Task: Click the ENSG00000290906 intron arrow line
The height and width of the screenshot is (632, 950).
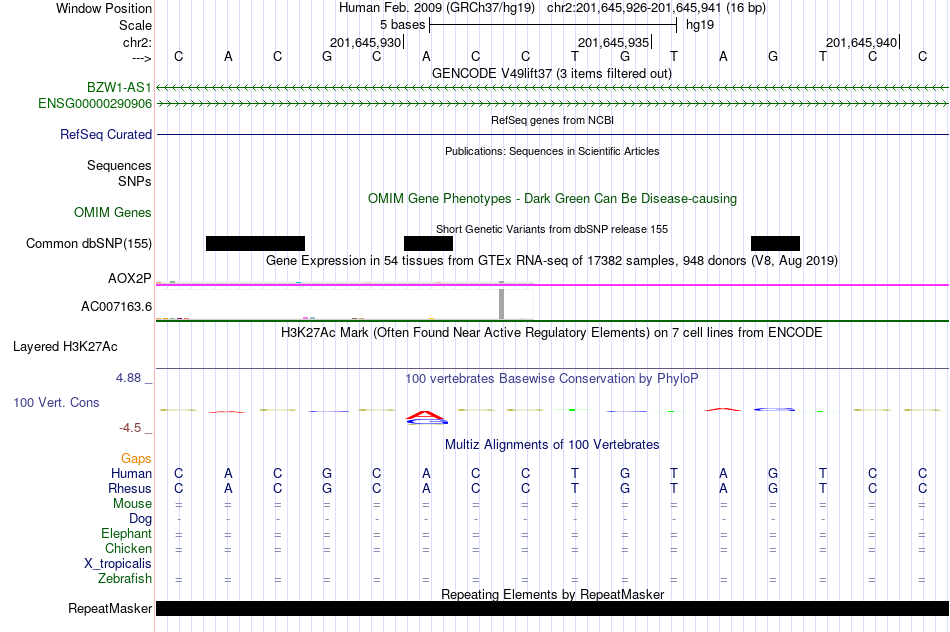Action: pyautogui.click(x=553, y=104)
